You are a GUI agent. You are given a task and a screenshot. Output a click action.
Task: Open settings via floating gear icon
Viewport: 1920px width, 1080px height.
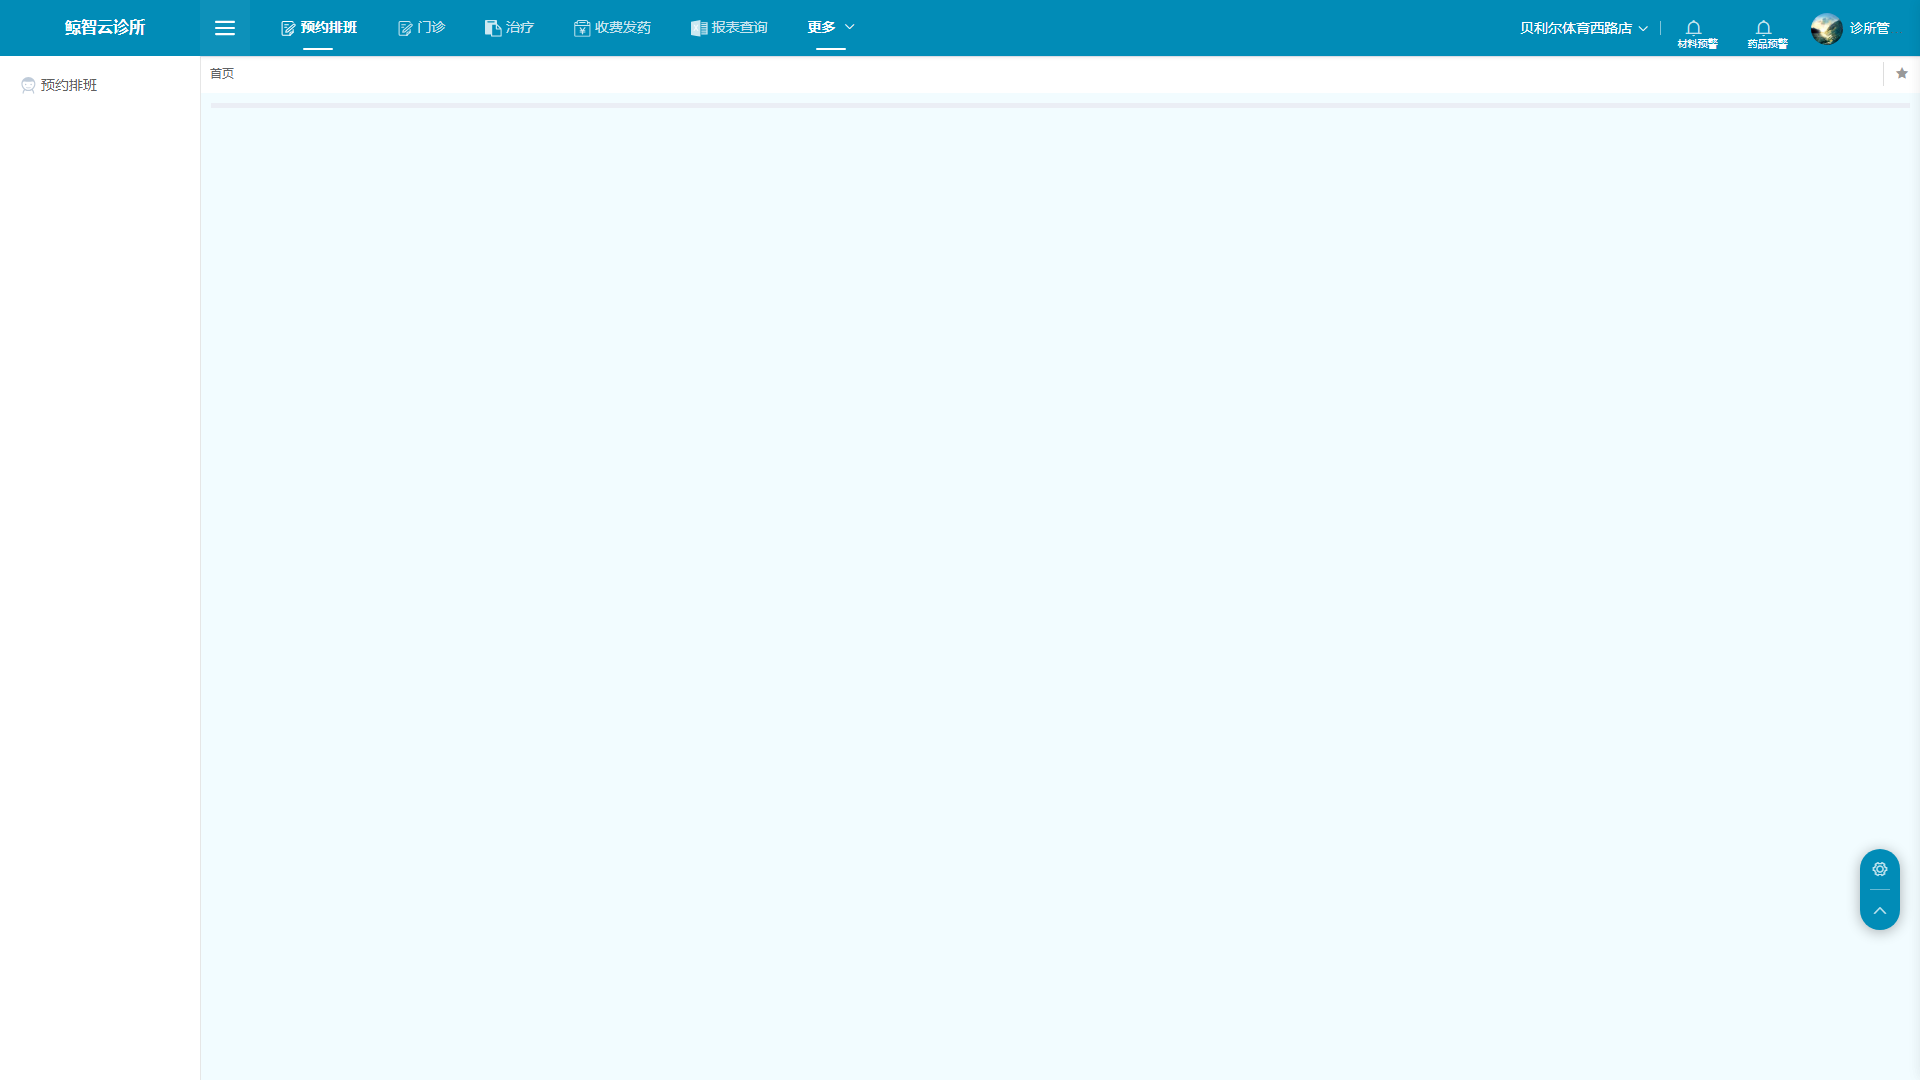tap(1880, 869)
